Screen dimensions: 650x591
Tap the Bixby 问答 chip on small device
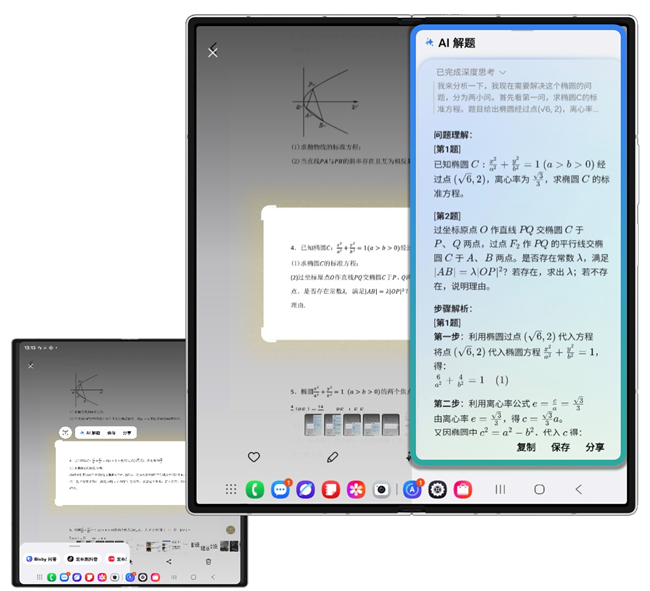(41, 559)
